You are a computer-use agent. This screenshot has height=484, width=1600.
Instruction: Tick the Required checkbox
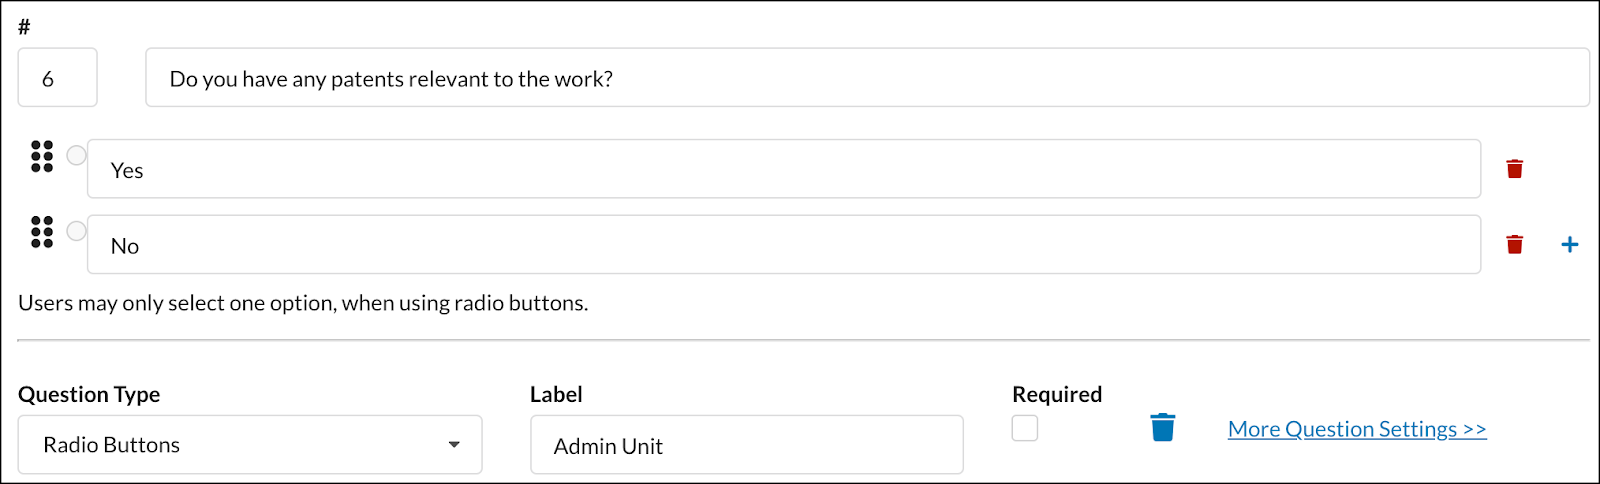(1025, 428)
